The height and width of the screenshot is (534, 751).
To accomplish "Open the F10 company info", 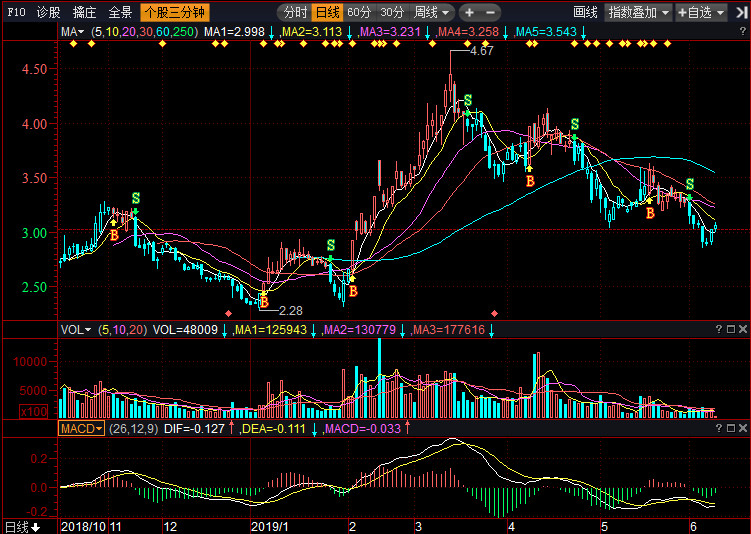I will click(16, 12).
